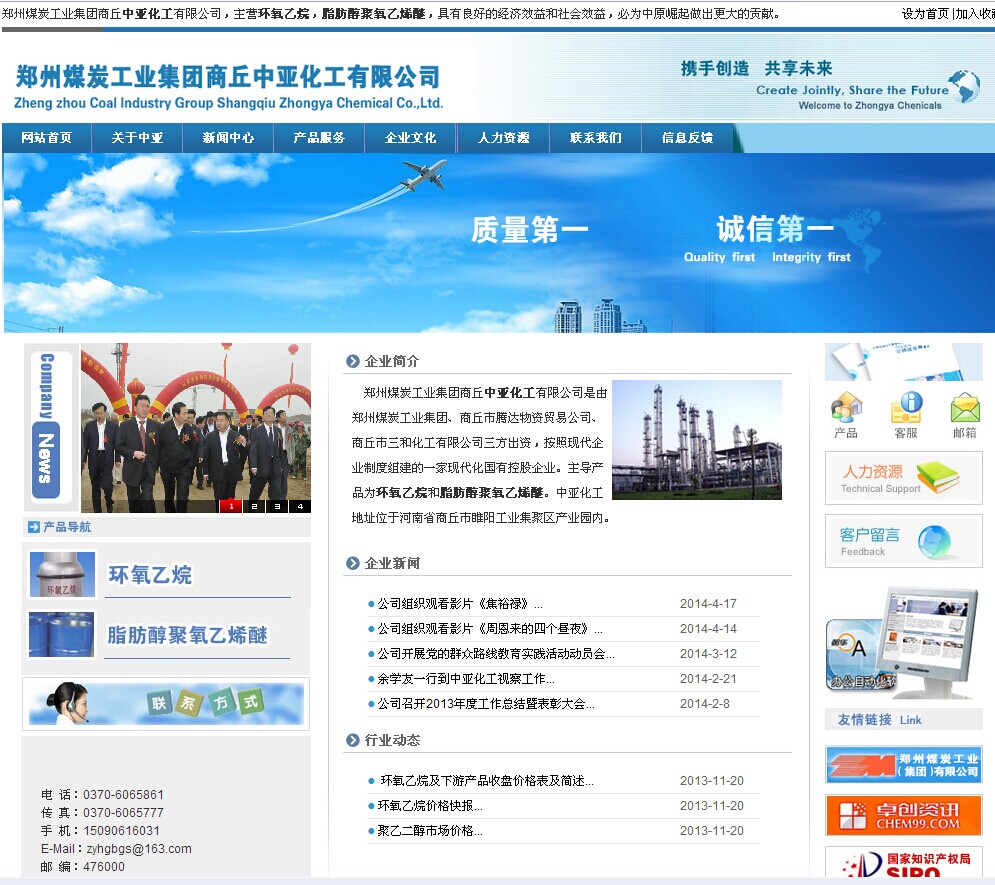Click the 质量第一 banner slogan

529,230
